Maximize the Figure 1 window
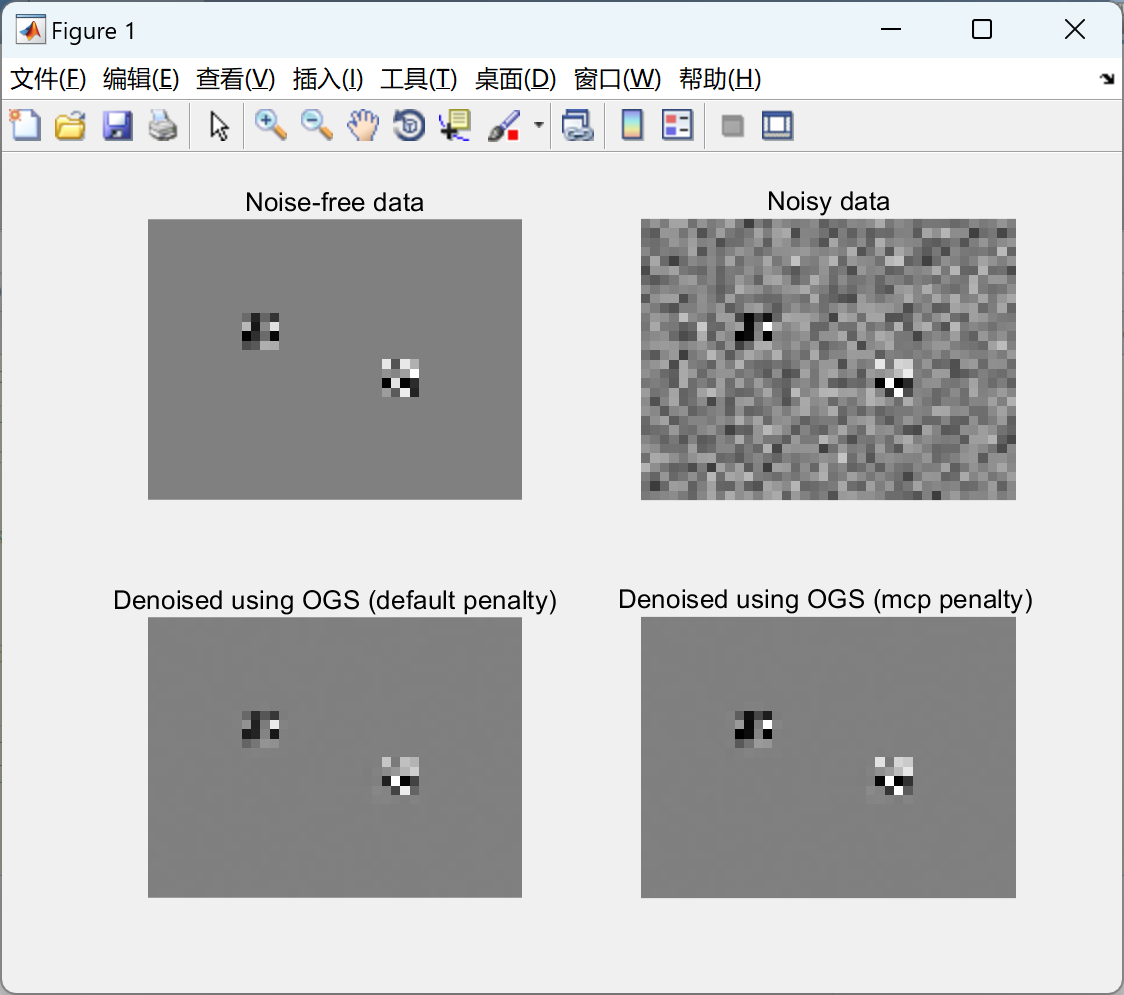 982,29
